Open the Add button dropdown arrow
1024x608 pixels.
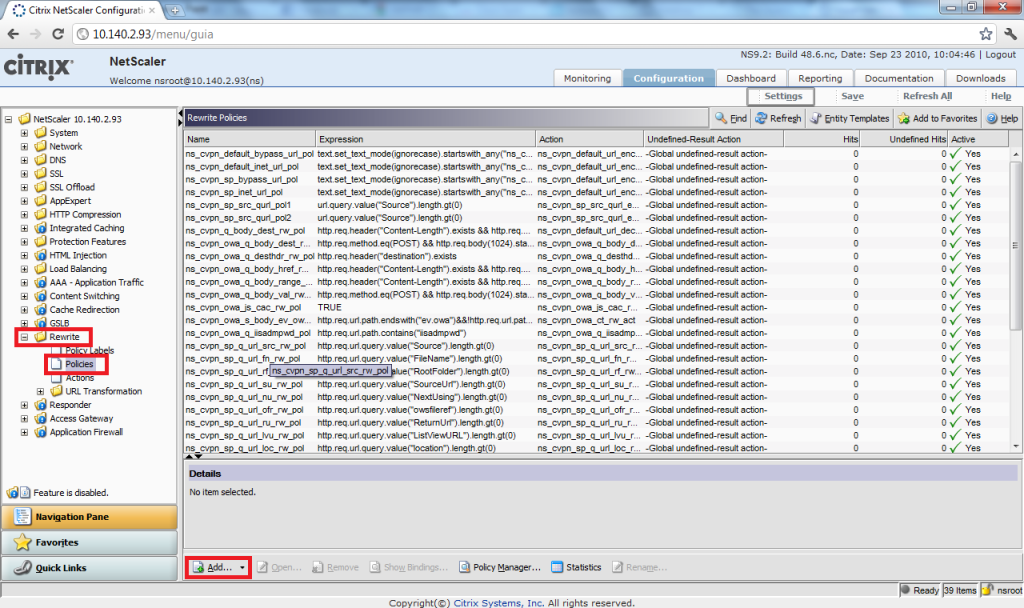(242, 568)
